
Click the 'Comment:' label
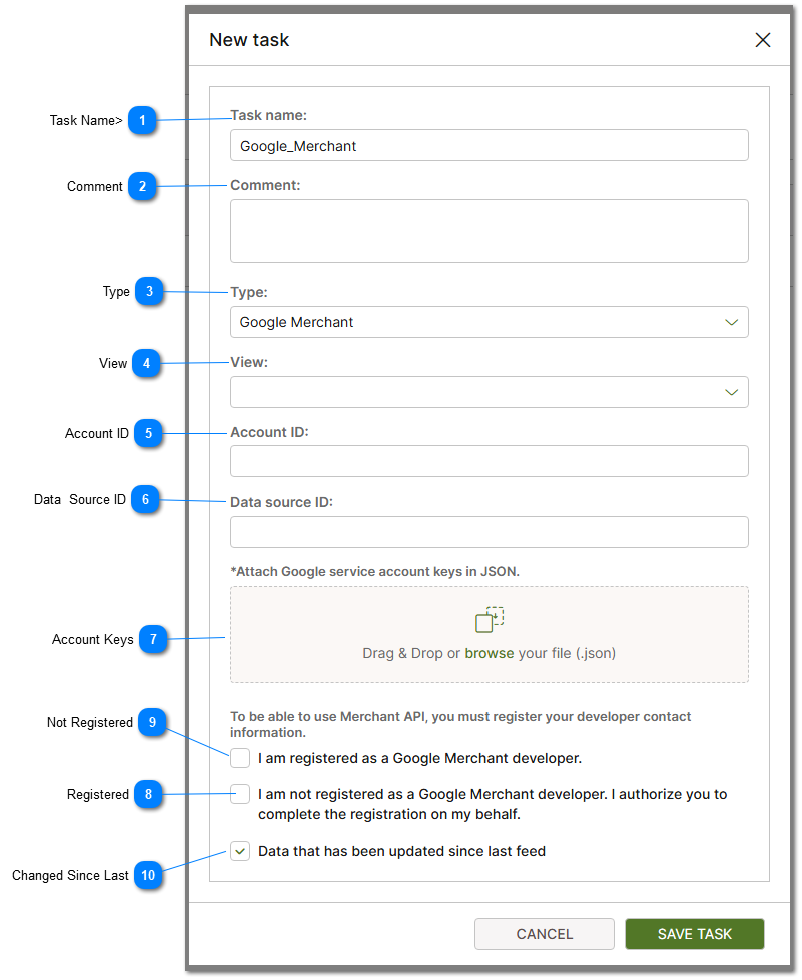265,186
